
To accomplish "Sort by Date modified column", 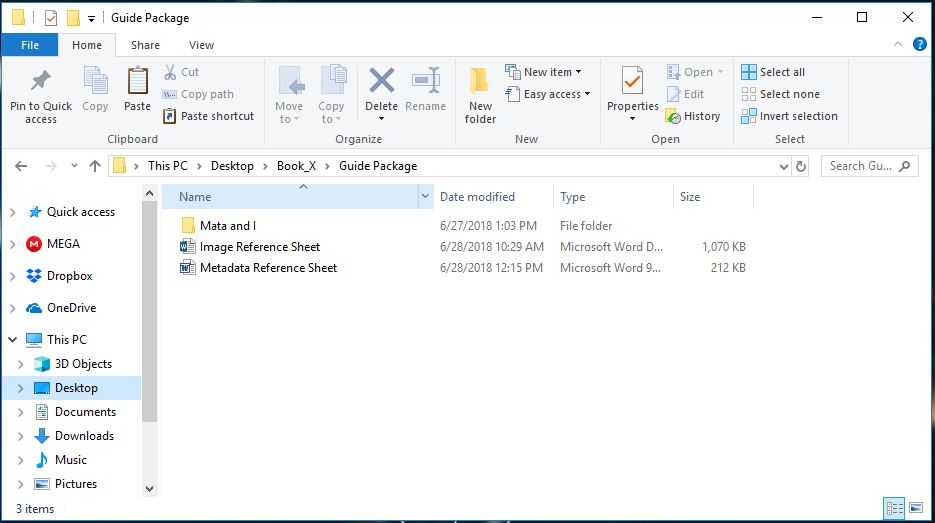I will pyautogui.click(x=493, y=196).
